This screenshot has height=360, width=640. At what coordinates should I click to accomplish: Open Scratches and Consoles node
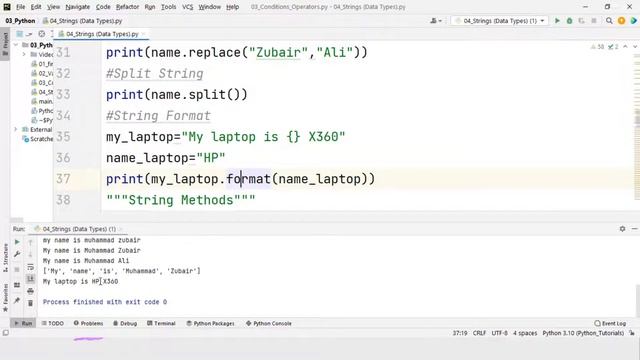(x=38, y=139)
